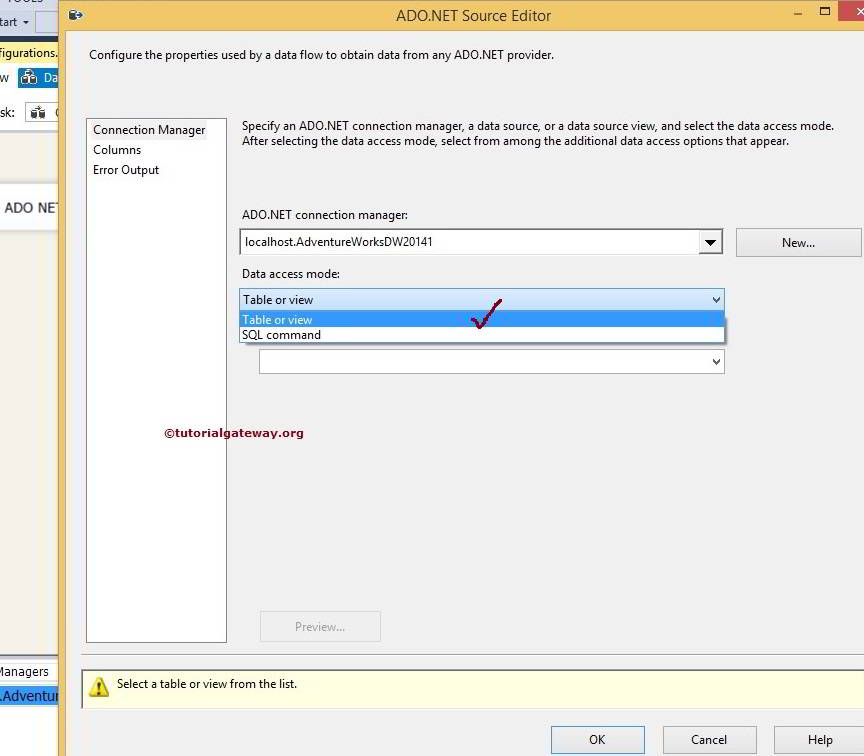Select Connection Manager in the left pane
Screen dimensions: 864x756
(x=149, y=129)
